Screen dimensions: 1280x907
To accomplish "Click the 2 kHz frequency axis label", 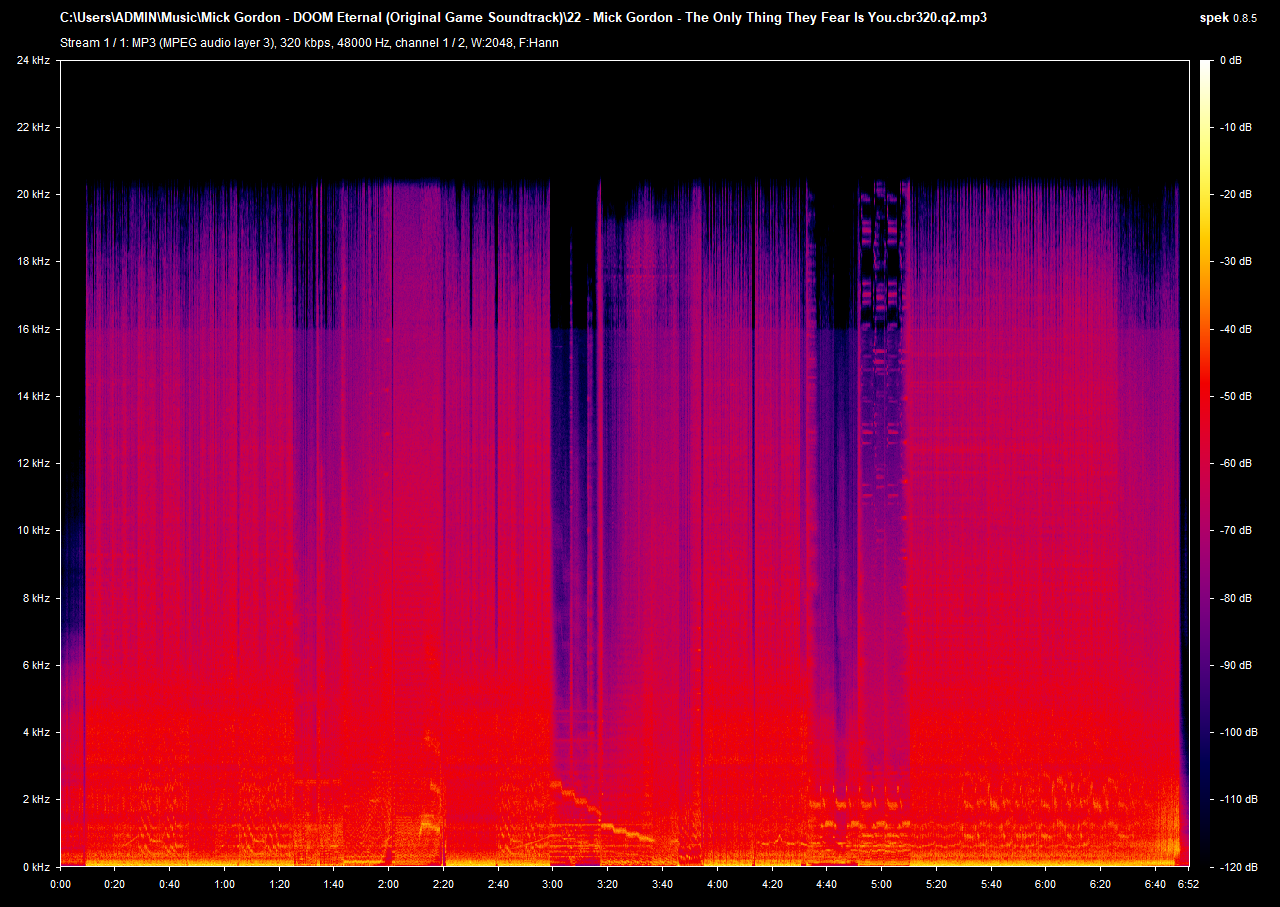I will click(36, 799).
